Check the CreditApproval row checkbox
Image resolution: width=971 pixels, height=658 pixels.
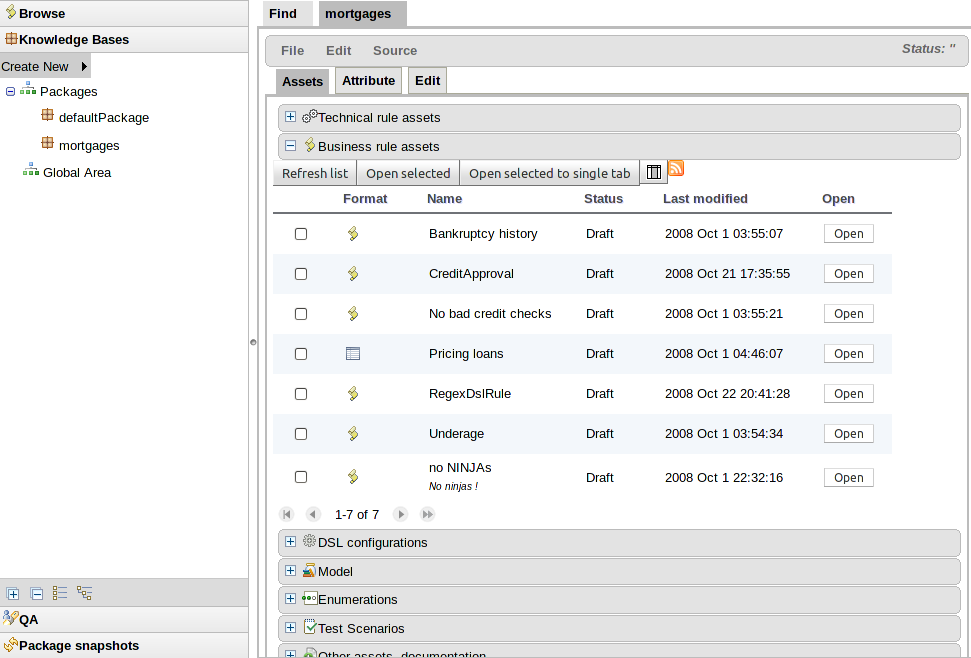pyautogui.click(x=301, y=274)
